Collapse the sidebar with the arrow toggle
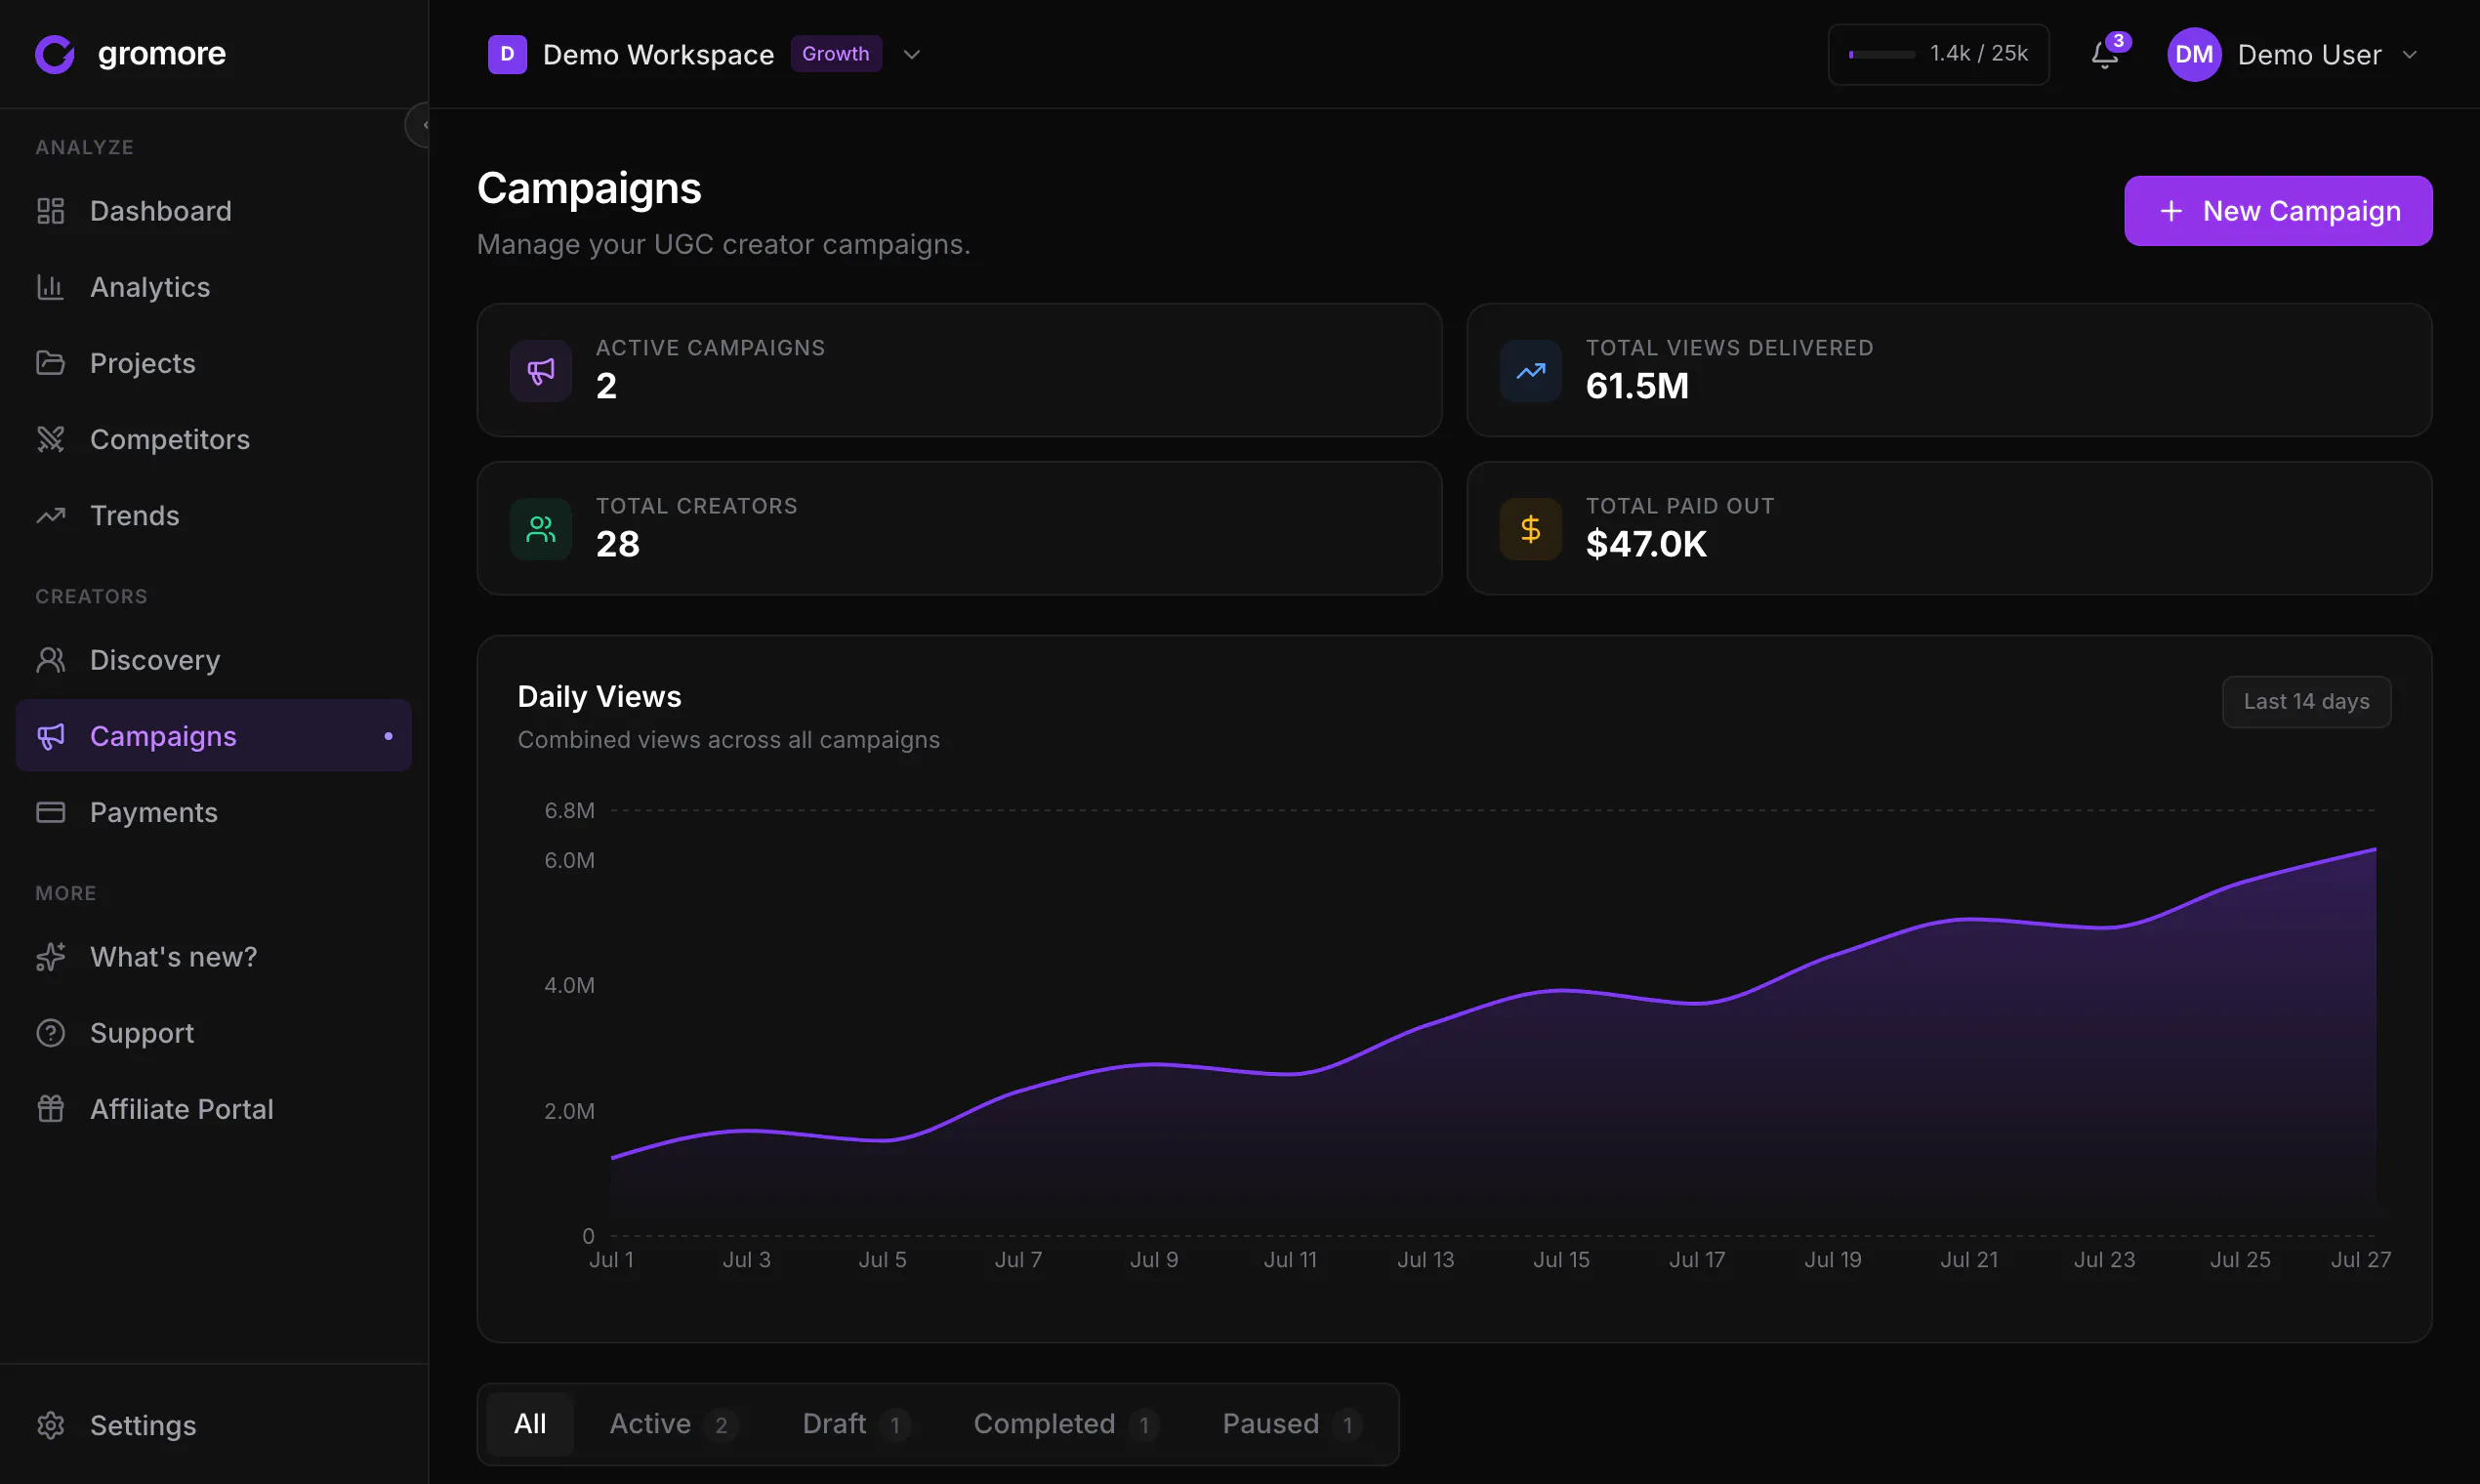Image resolution: width=2480 pixels, height=1484 pixels. click(419, 125)
